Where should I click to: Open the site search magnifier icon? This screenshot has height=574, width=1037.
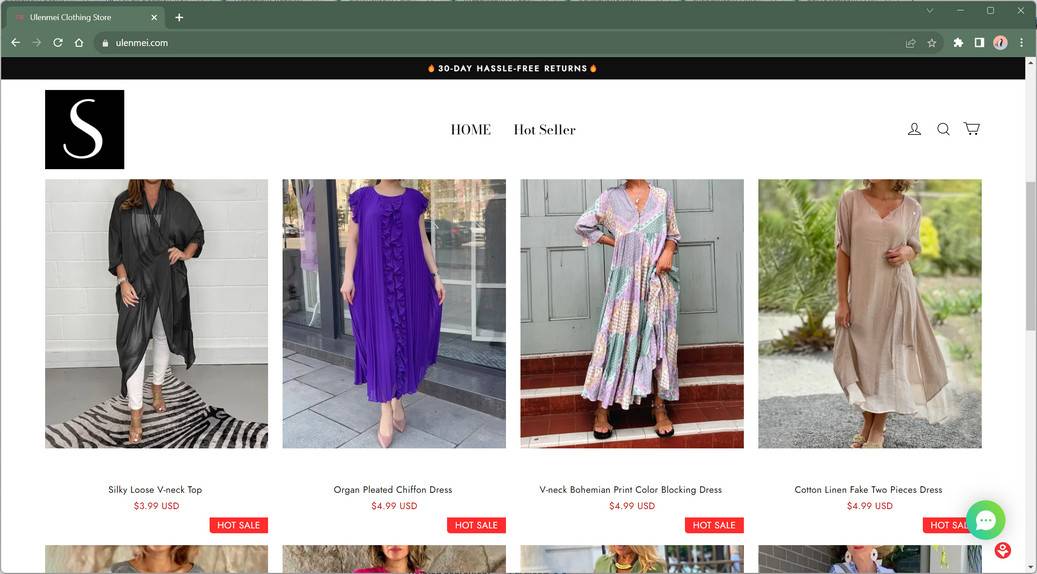click(943, 129)
